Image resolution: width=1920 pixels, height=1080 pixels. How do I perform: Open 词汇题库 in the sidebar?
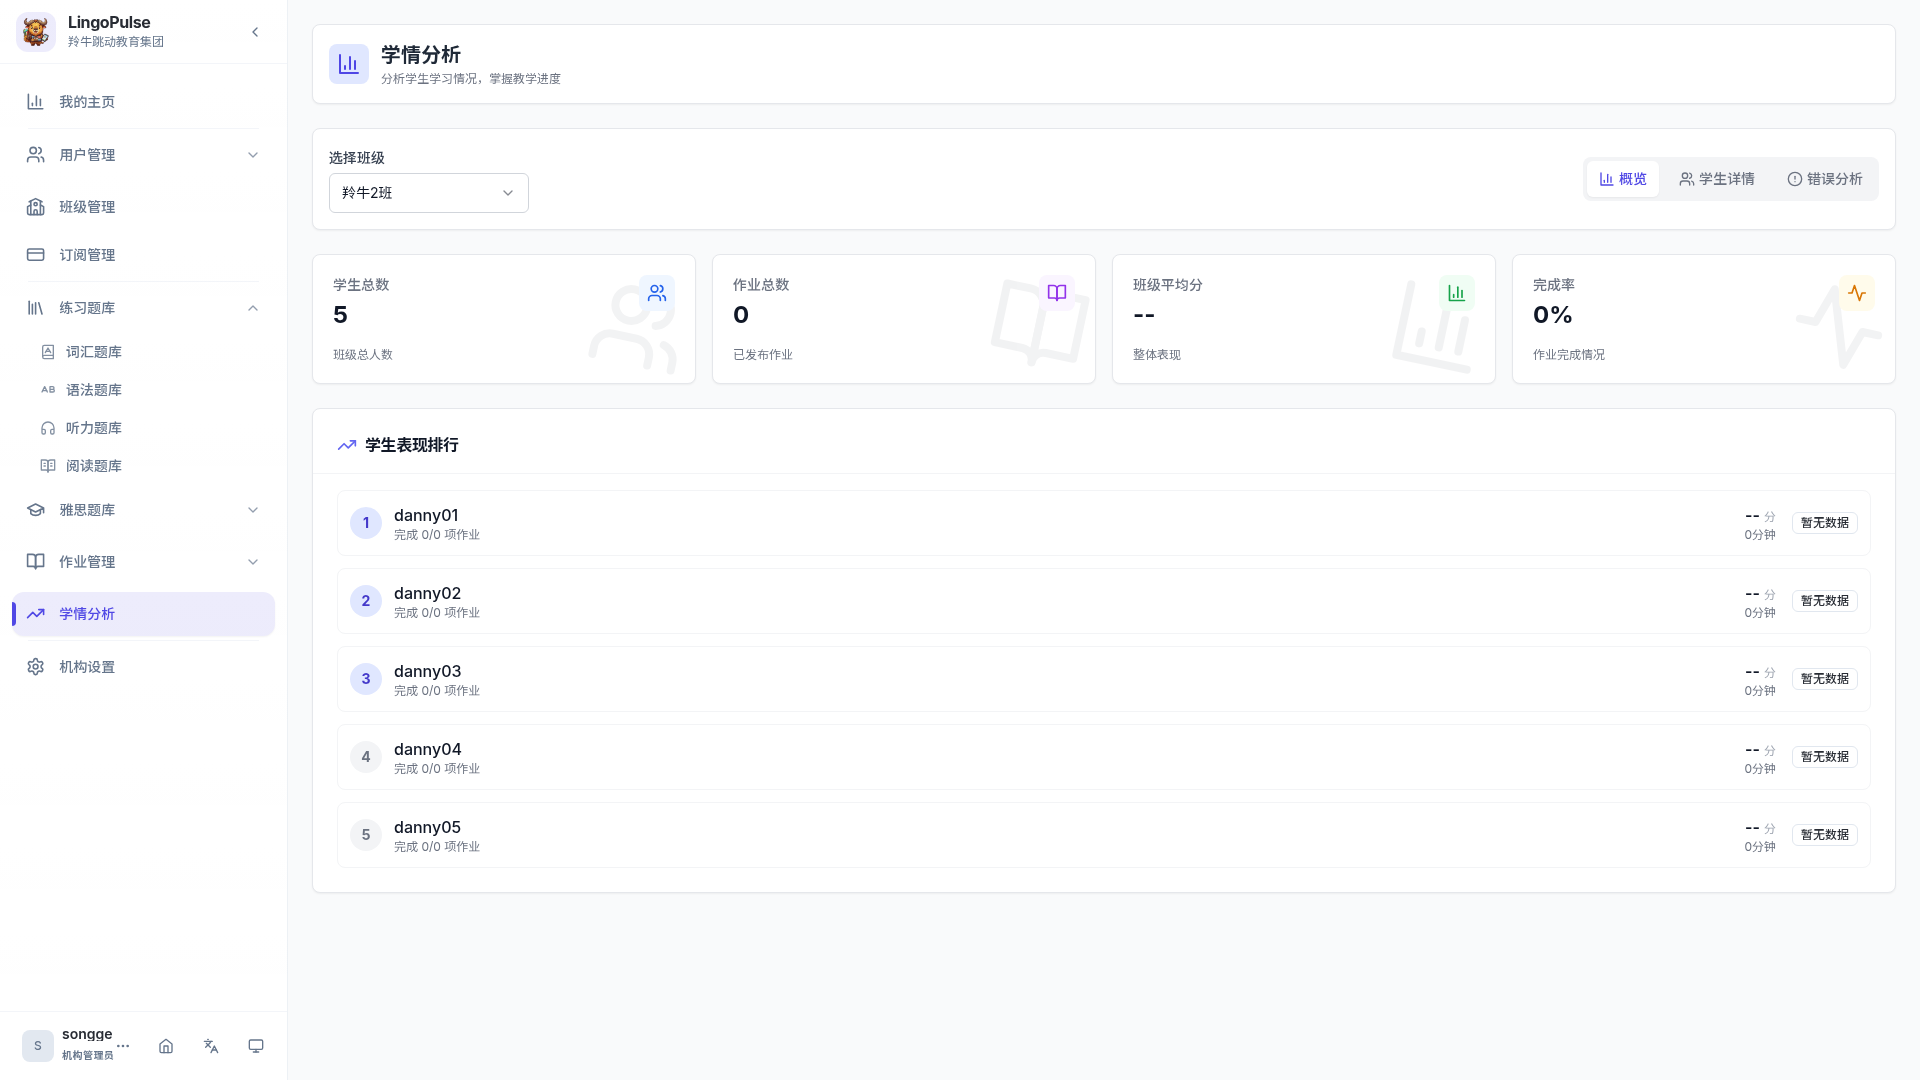[x=94, y=352]
